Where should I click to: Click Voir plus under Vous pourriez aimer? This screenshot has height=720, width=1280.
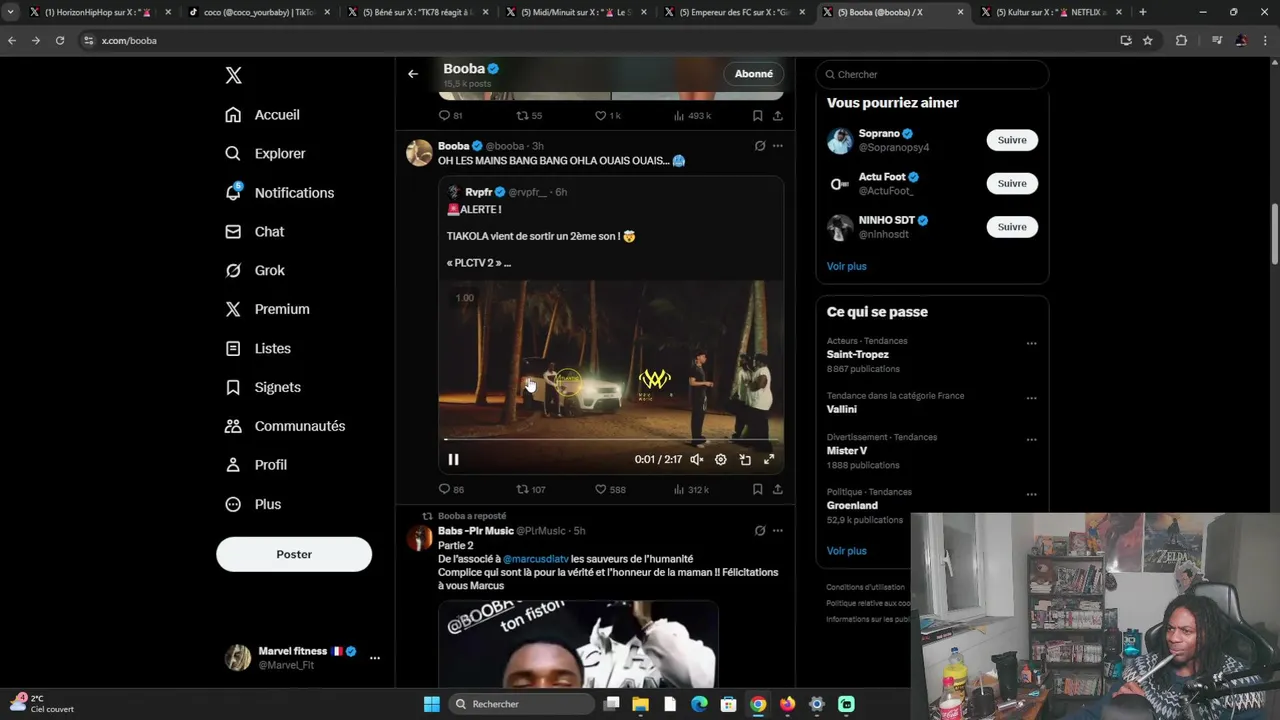pyautogui.click(x=846, y=266)
